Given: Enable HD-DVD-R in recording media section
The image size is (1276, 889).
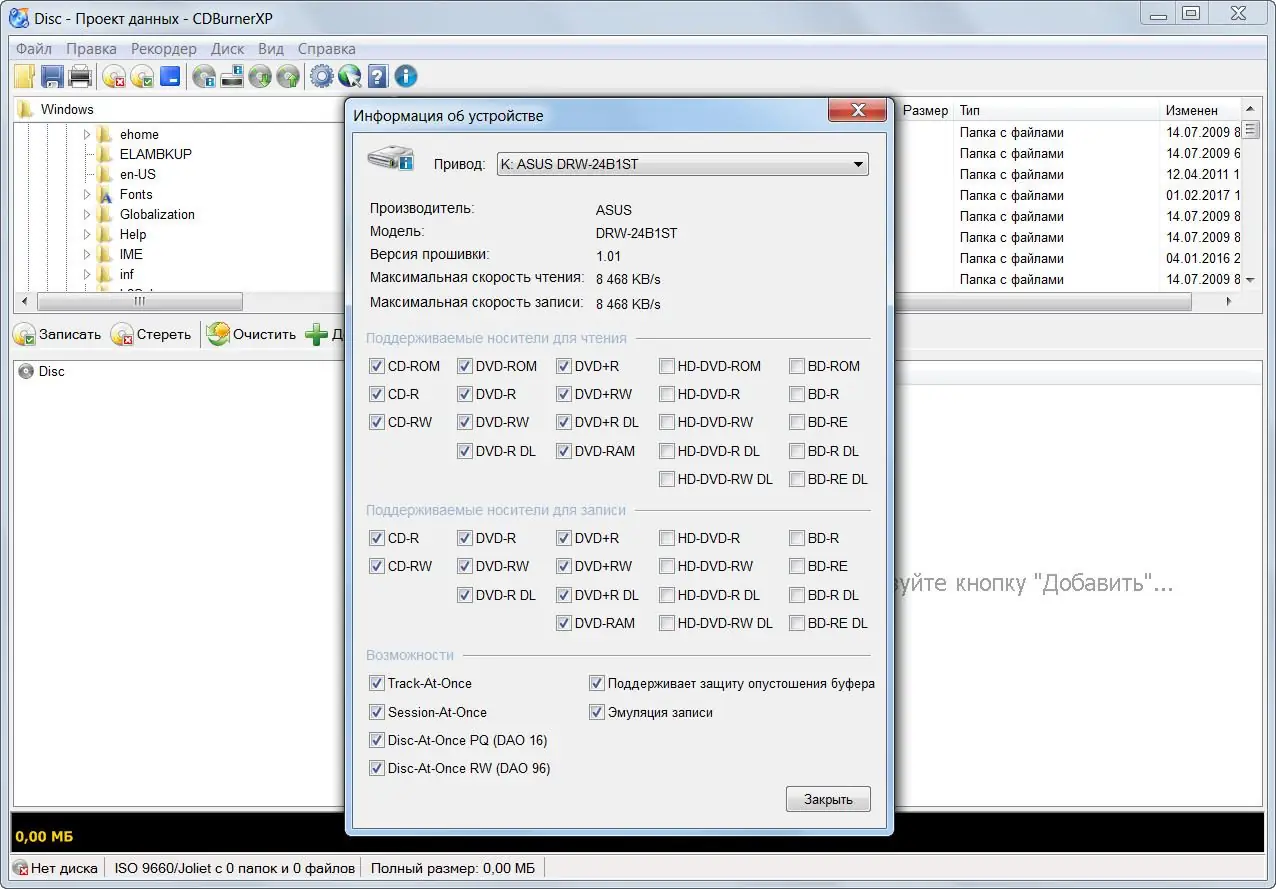Looking at the screenshot, I should tap(667, 538).
